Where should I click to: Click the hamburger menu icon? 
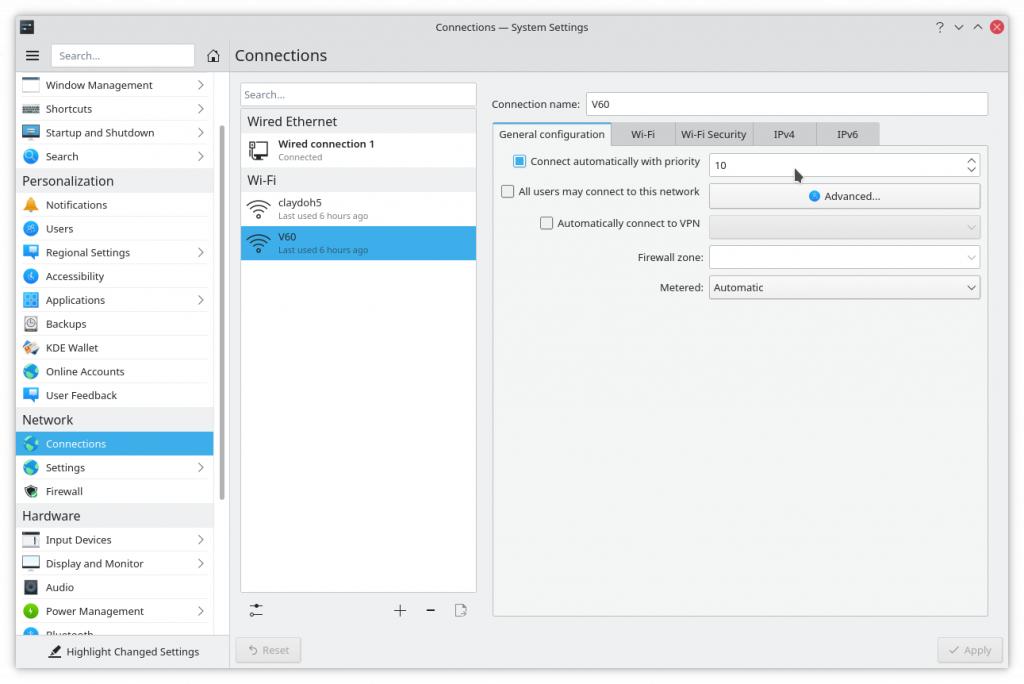[x=32, y=56]
